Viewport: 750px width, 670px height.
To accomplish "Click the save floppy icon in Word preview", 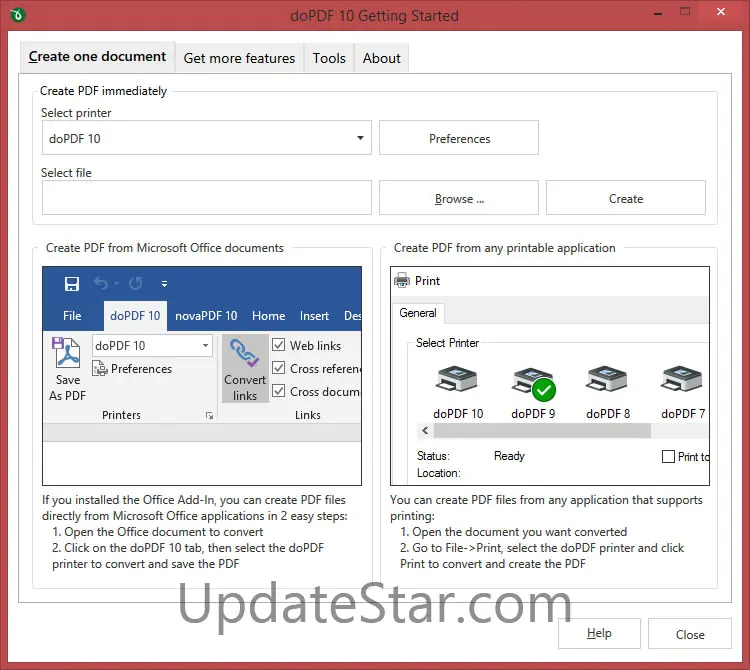I will [72, 284].
